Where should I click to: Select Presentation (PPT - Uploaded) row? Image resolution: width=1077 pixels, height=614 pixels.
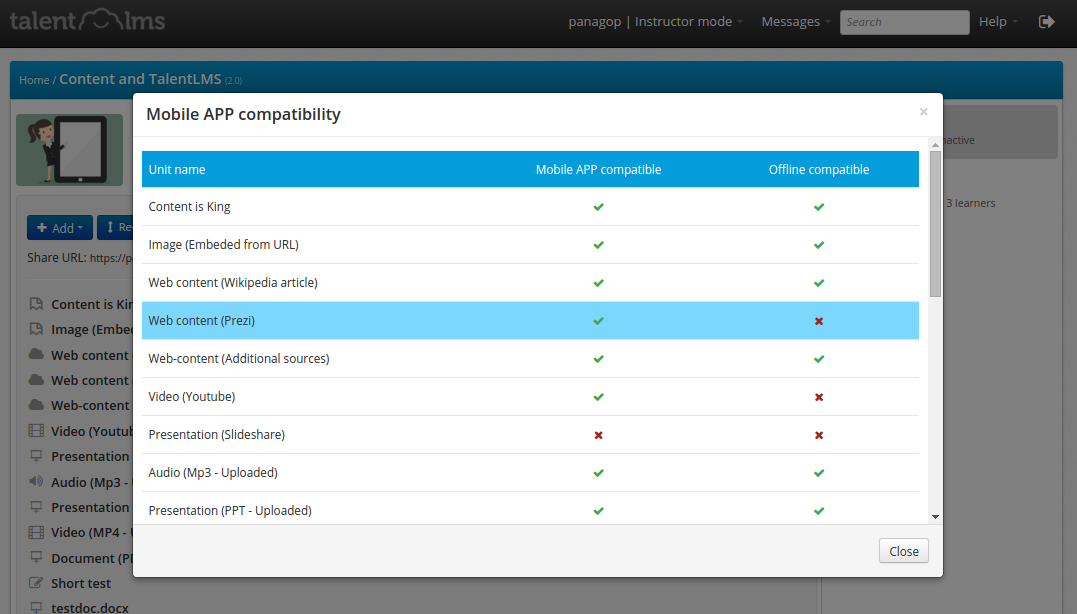click(530, 510)
